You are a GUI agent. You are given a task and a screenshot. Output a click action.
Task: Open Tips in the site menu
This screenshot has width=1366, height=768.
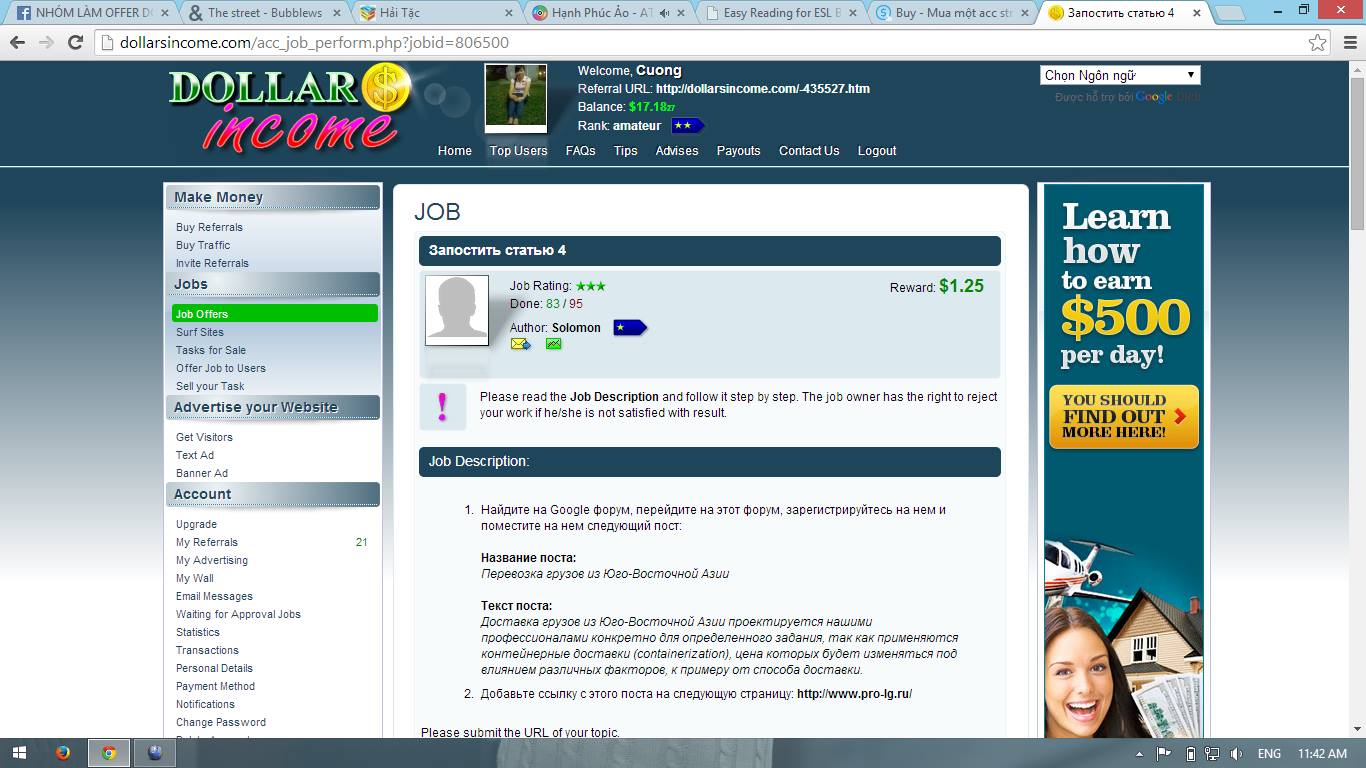626,151
